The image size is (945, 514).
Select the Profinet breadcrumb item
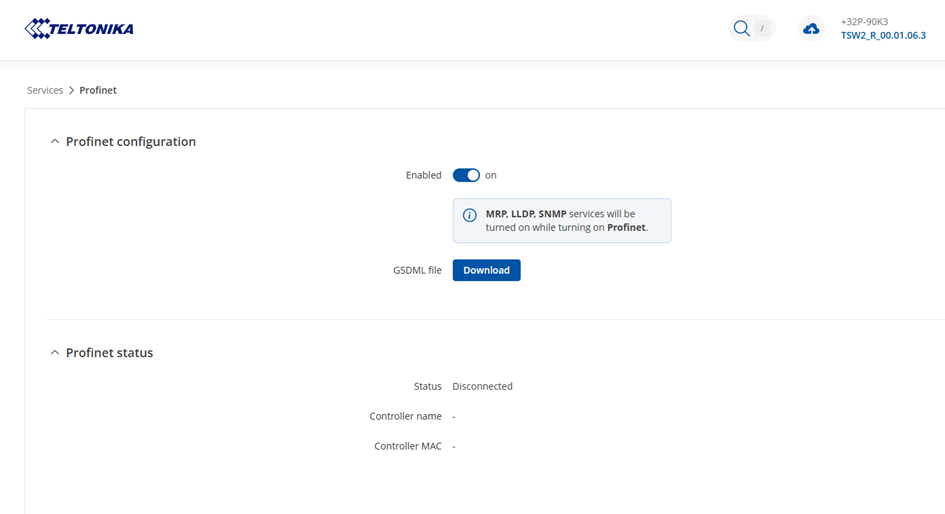pyautogui.click(x=98, y=91)
